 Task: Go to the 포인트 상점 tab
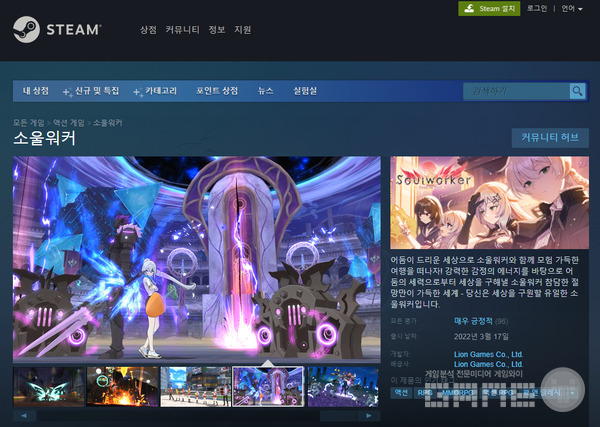[217, 91]
